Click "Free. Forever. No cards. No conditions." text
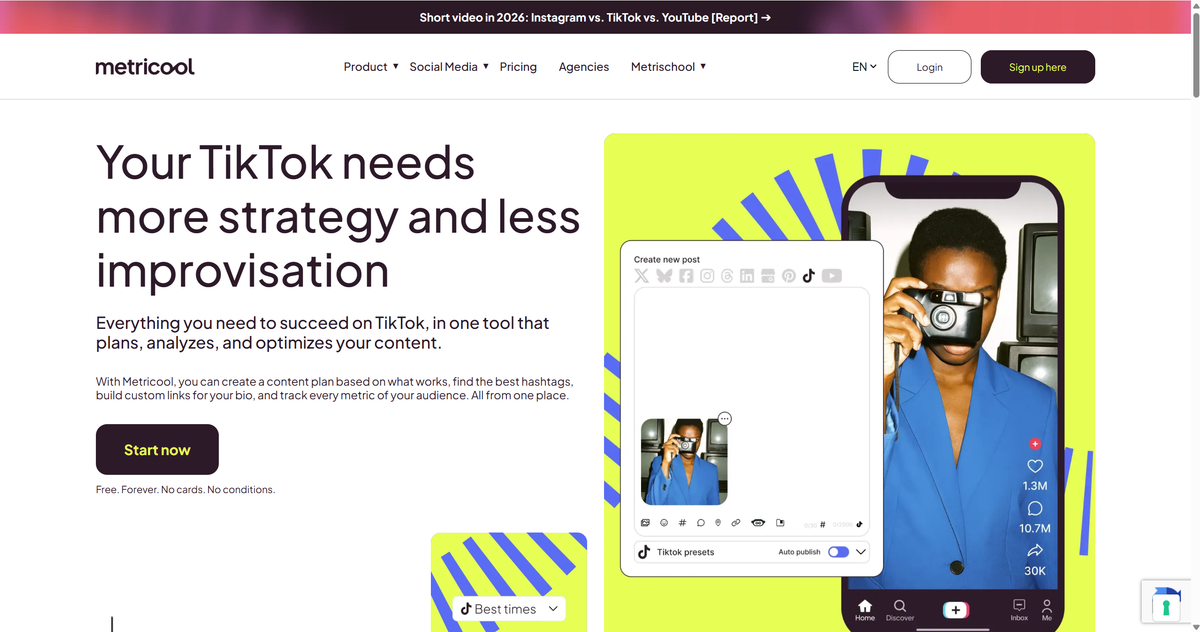 185,490
